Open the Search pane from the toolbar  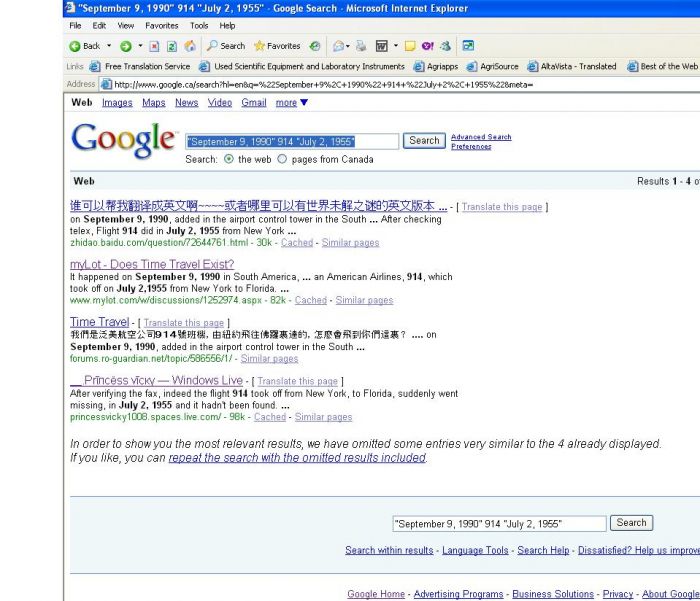(x=226, y=46)
